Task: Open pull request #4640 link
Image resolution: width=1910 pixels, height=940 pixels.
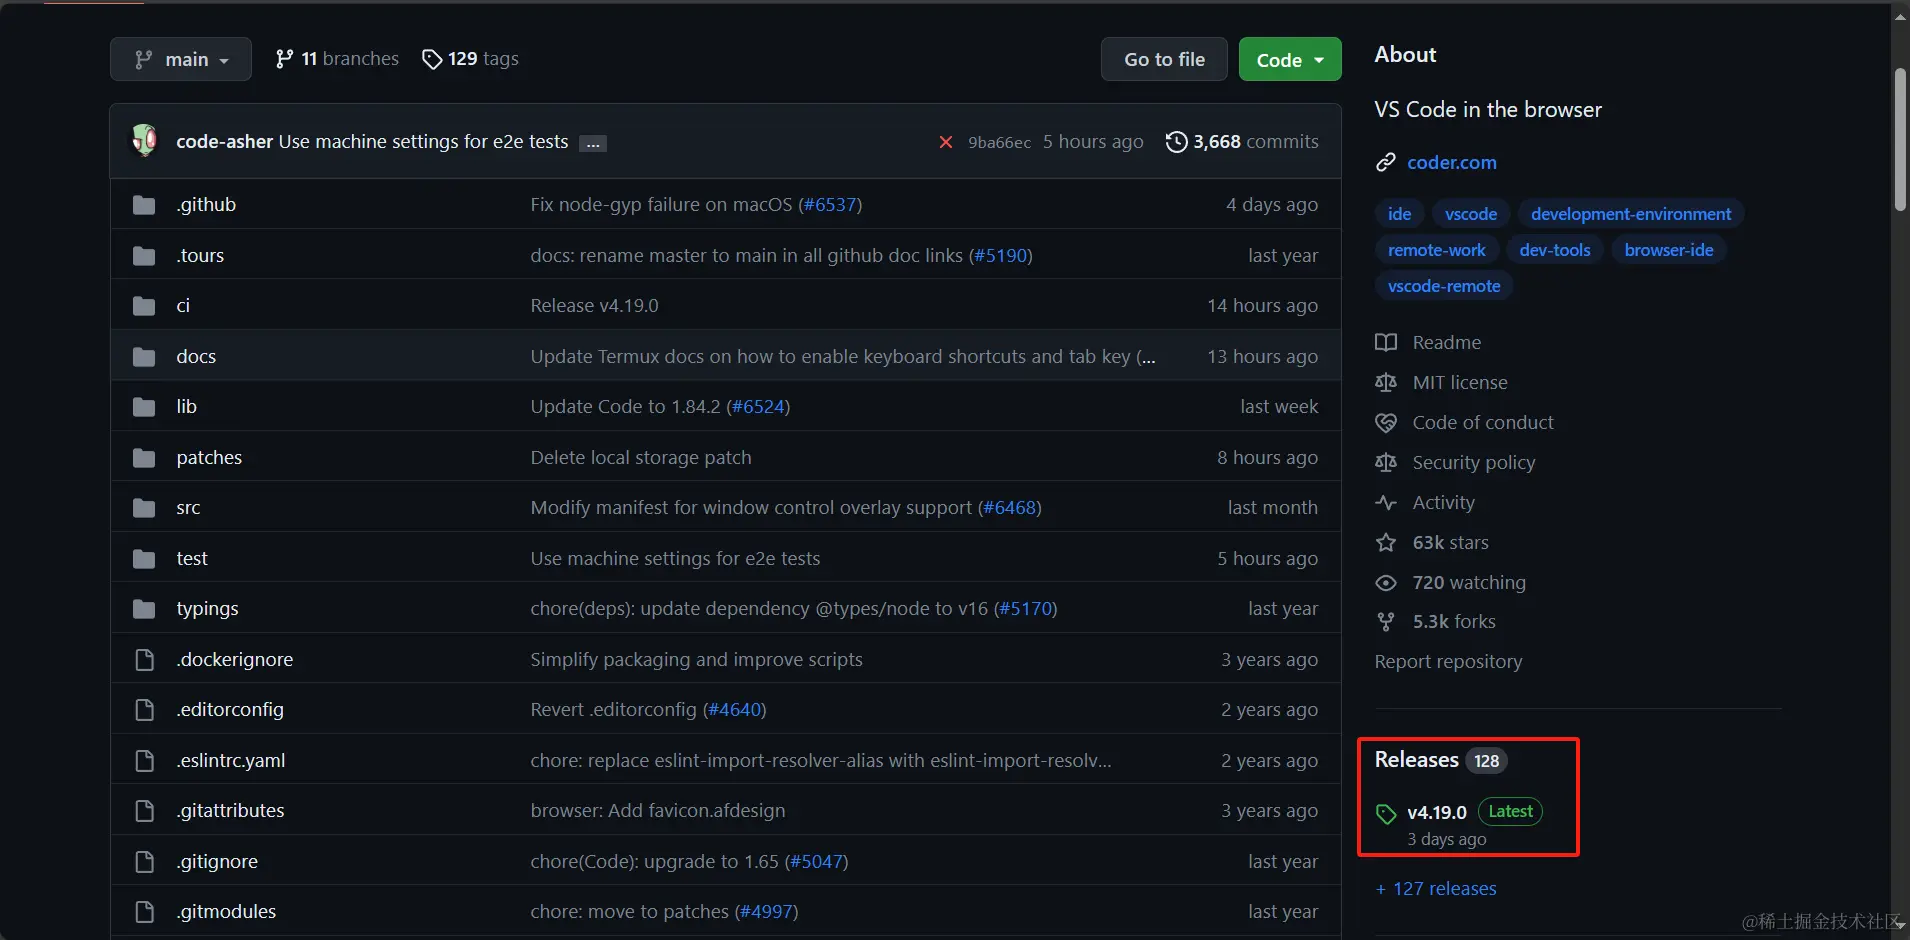Action: pos(735,710)
